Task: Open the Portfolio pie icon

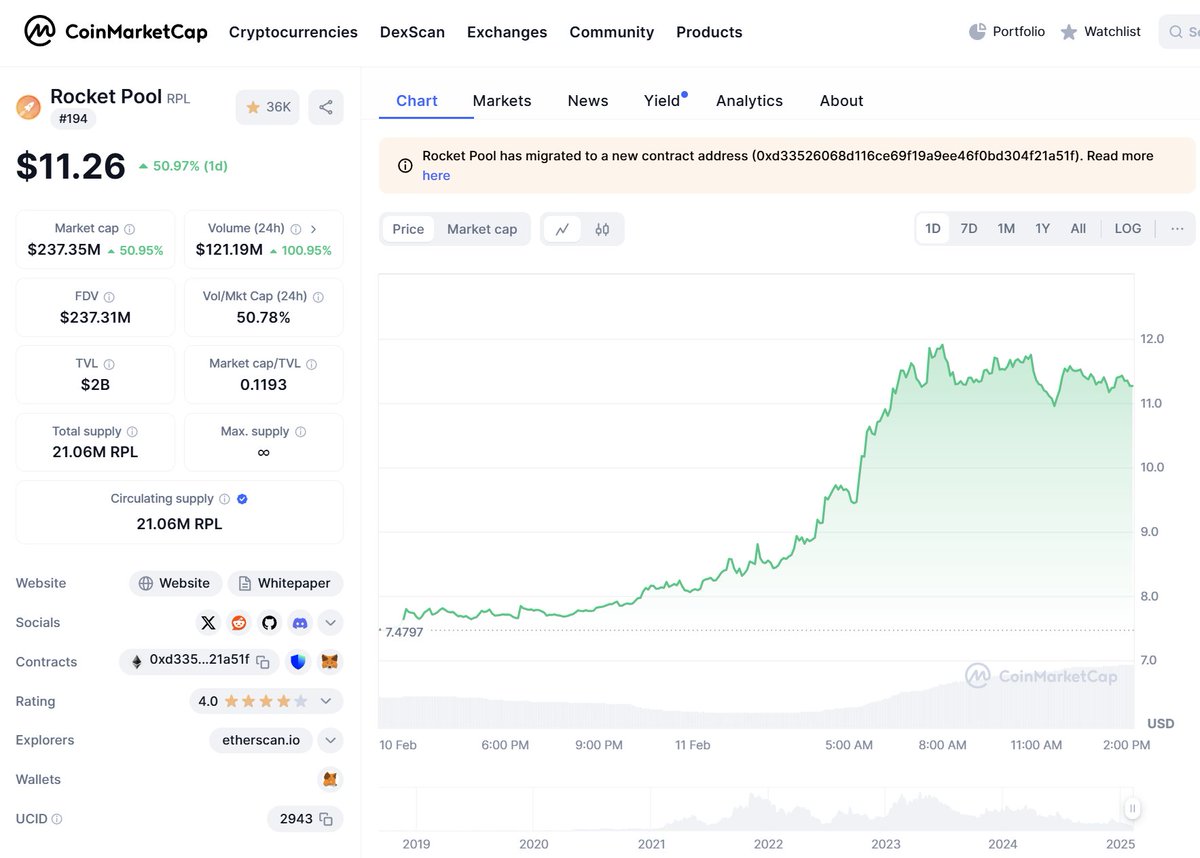Action: (x=977, y=32)
